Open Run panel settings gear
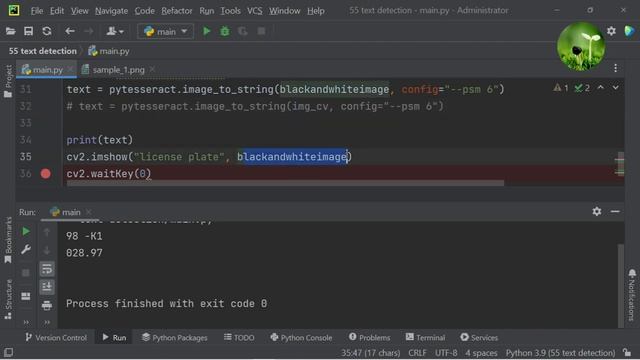This screenshot has height=360, width=640. pos(597,211)
